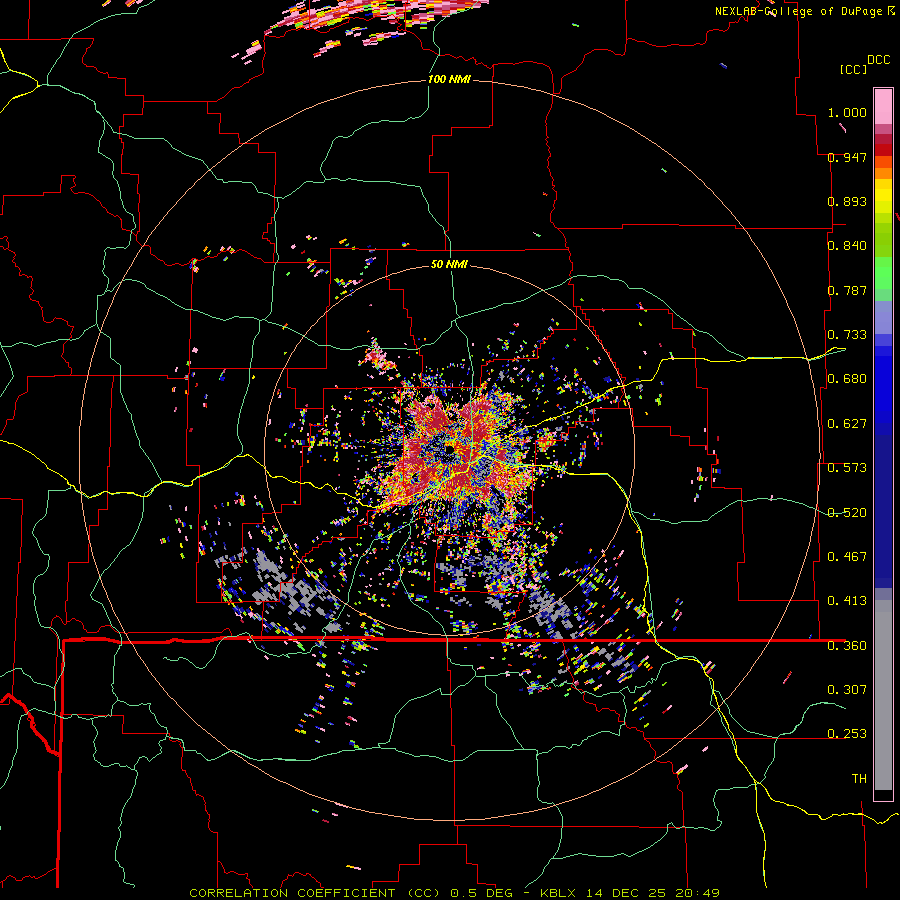900x900 pixels.
Task: Click the 0.253 color scale value
Action: [x=847, y=734]
